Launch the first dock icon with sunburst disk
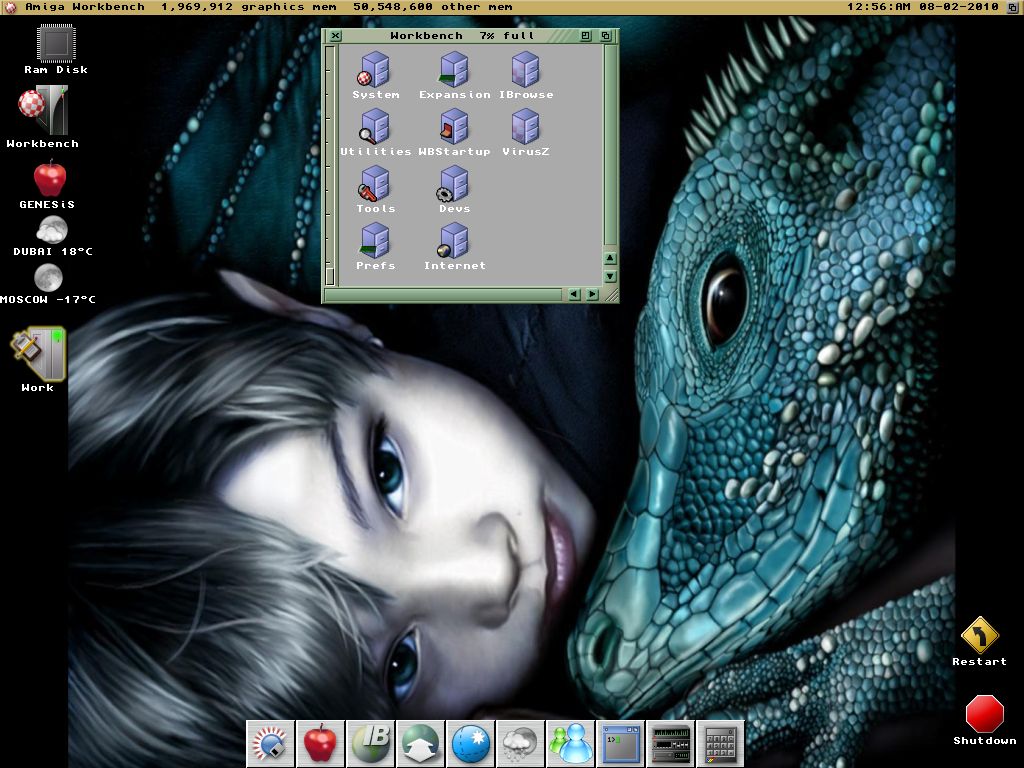1024x768 pixels. click(270, 744)
